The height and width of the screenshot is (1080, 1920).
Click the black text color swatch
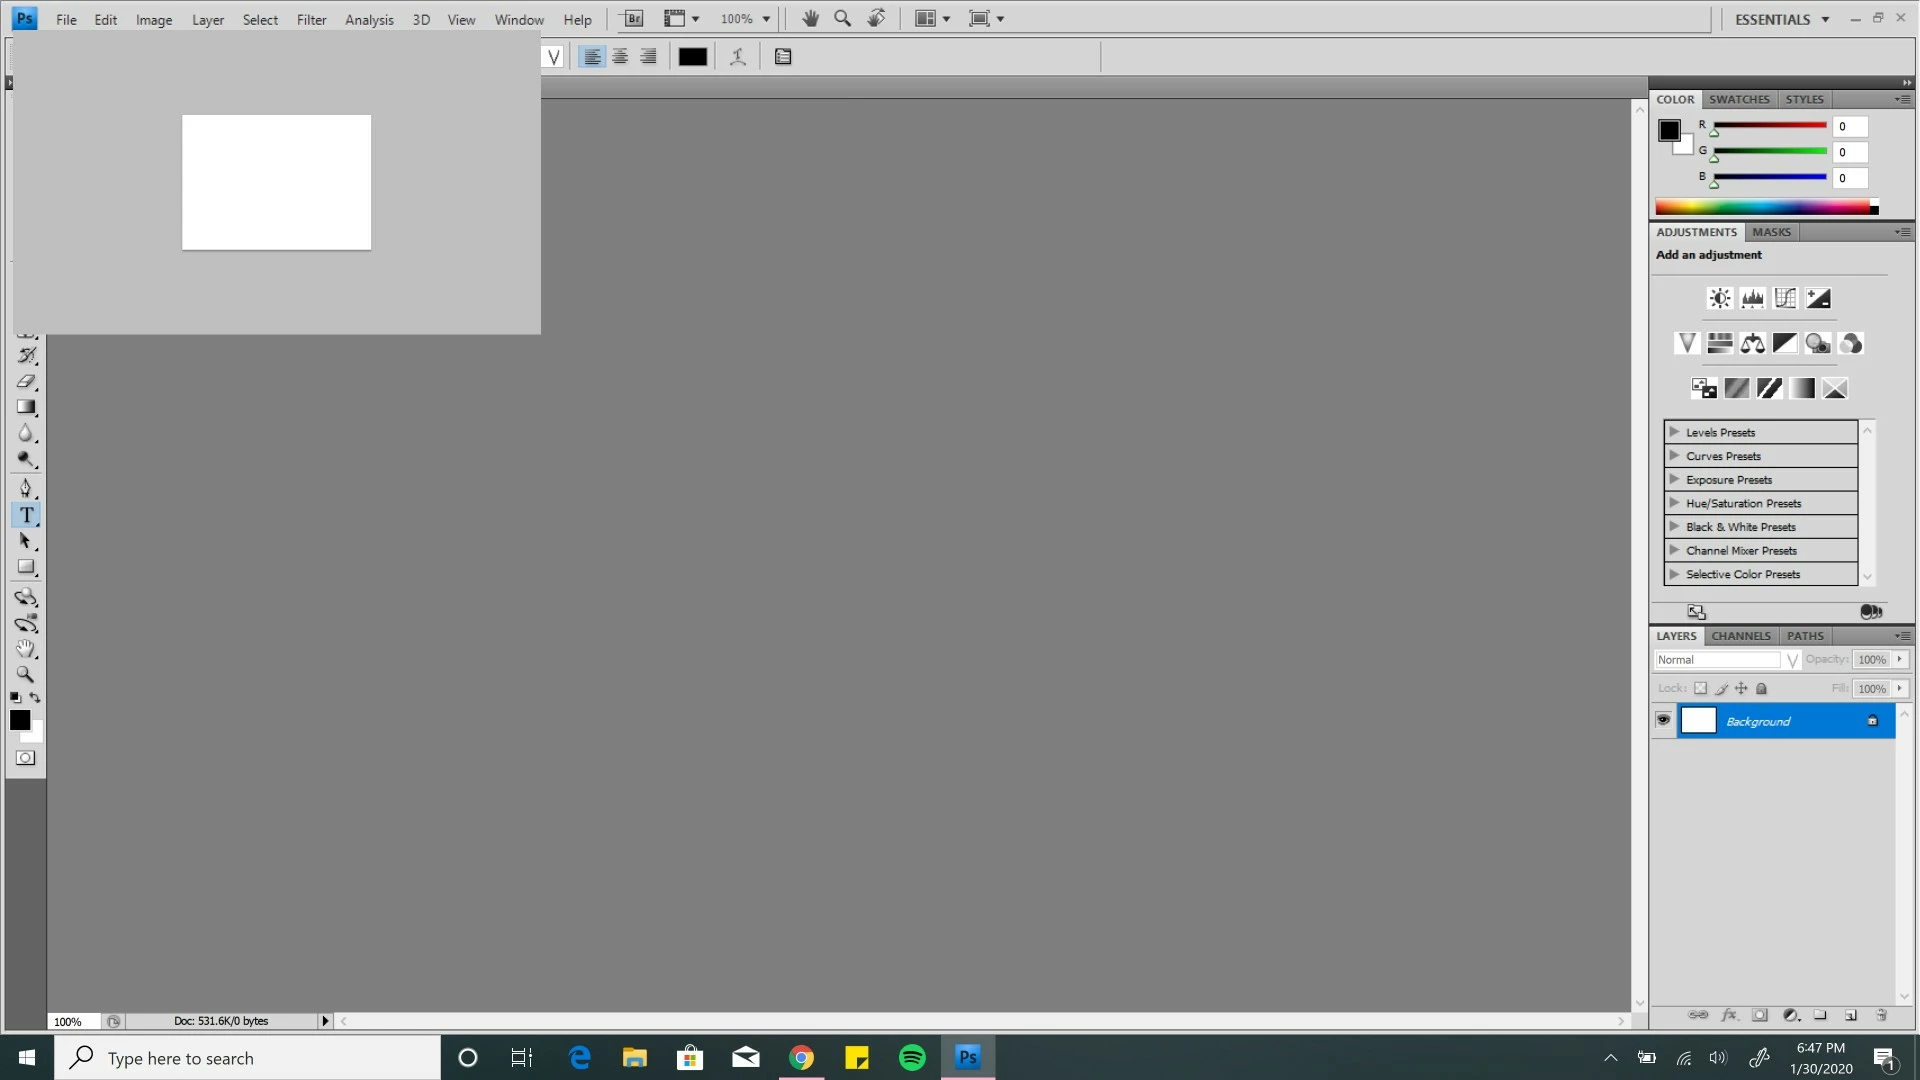[692, 57]
